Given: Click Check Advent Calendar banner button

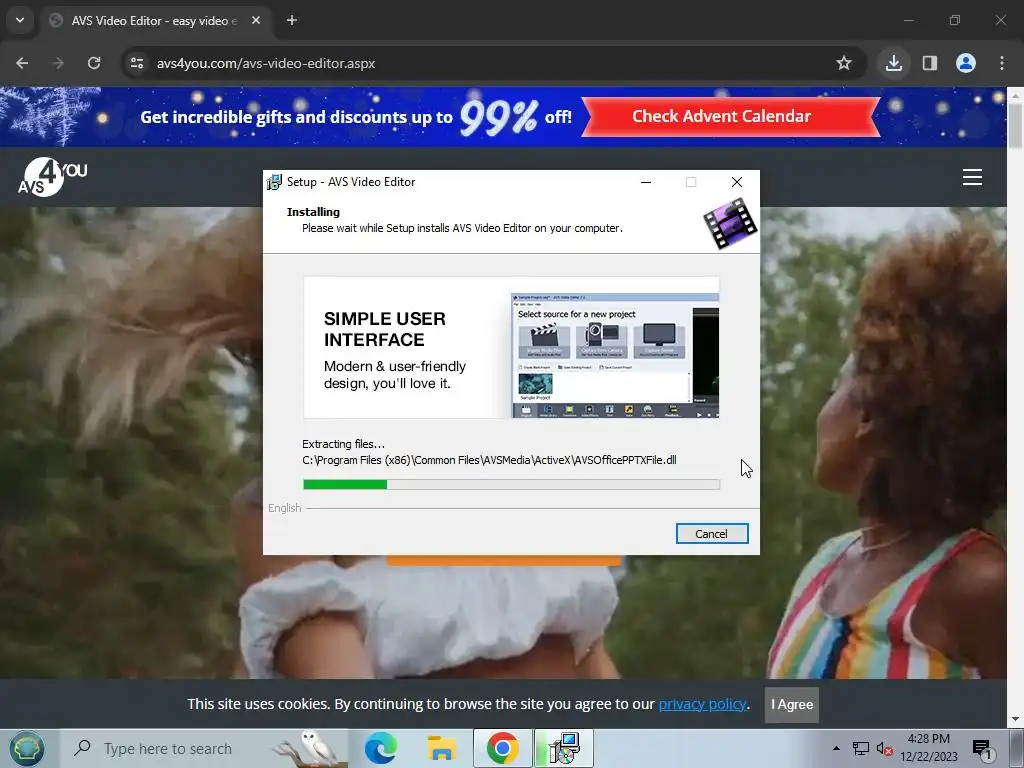Looking at the screenshot, I should pyautogui.click(x=730, y=116).
